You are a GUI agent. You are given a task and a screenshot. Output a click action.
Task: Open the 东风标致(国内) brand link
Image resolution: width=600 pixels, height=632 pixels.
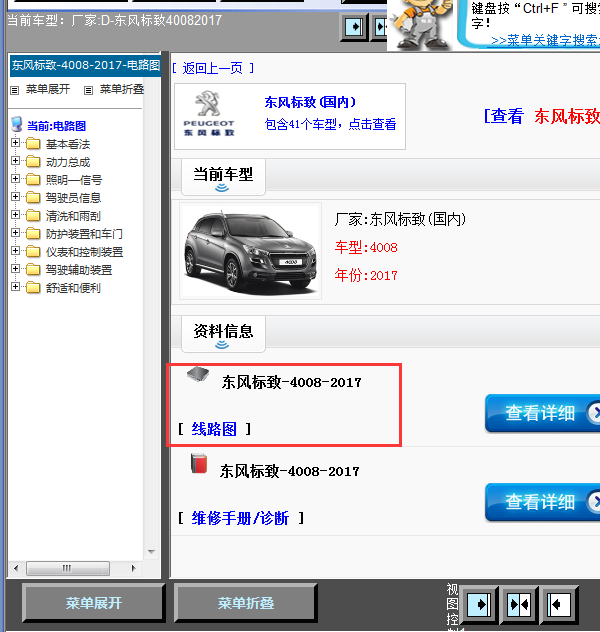pyautogui.click(x=310, y=102)
